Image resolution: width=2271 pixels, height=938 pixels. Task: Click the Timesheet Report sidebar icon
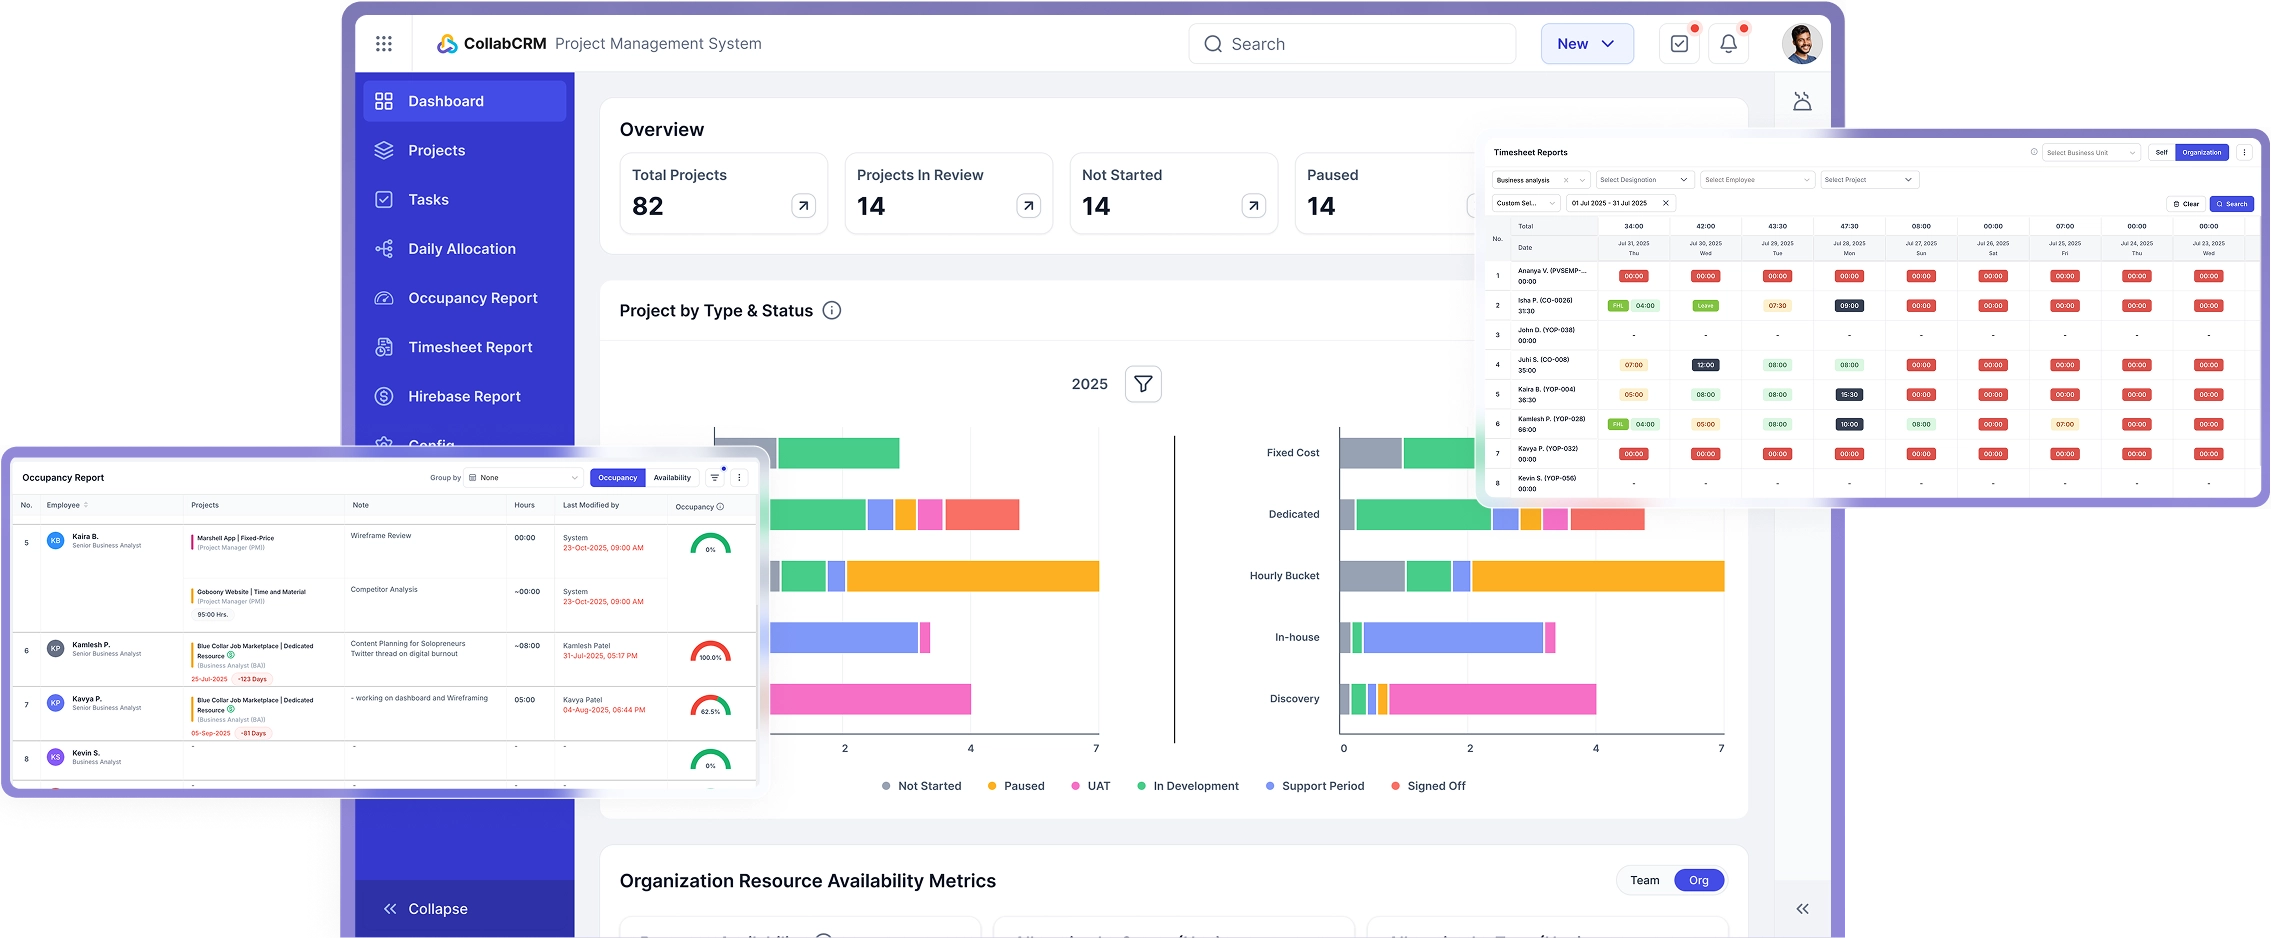384,346
